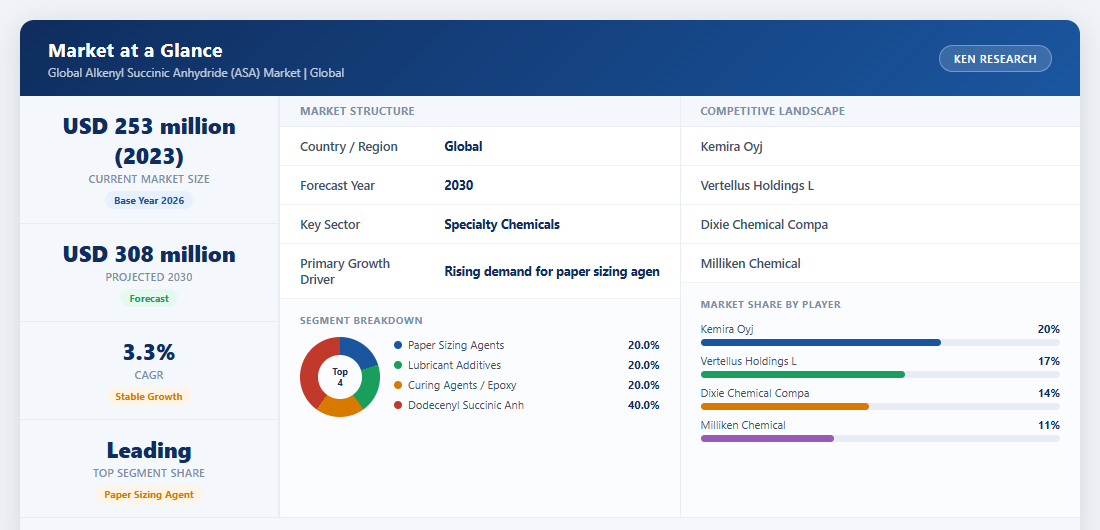Click the 'Curing Agents / Epoxy' legend label
This screenshot has height=530, width=1100.
(x=462, y=385)
